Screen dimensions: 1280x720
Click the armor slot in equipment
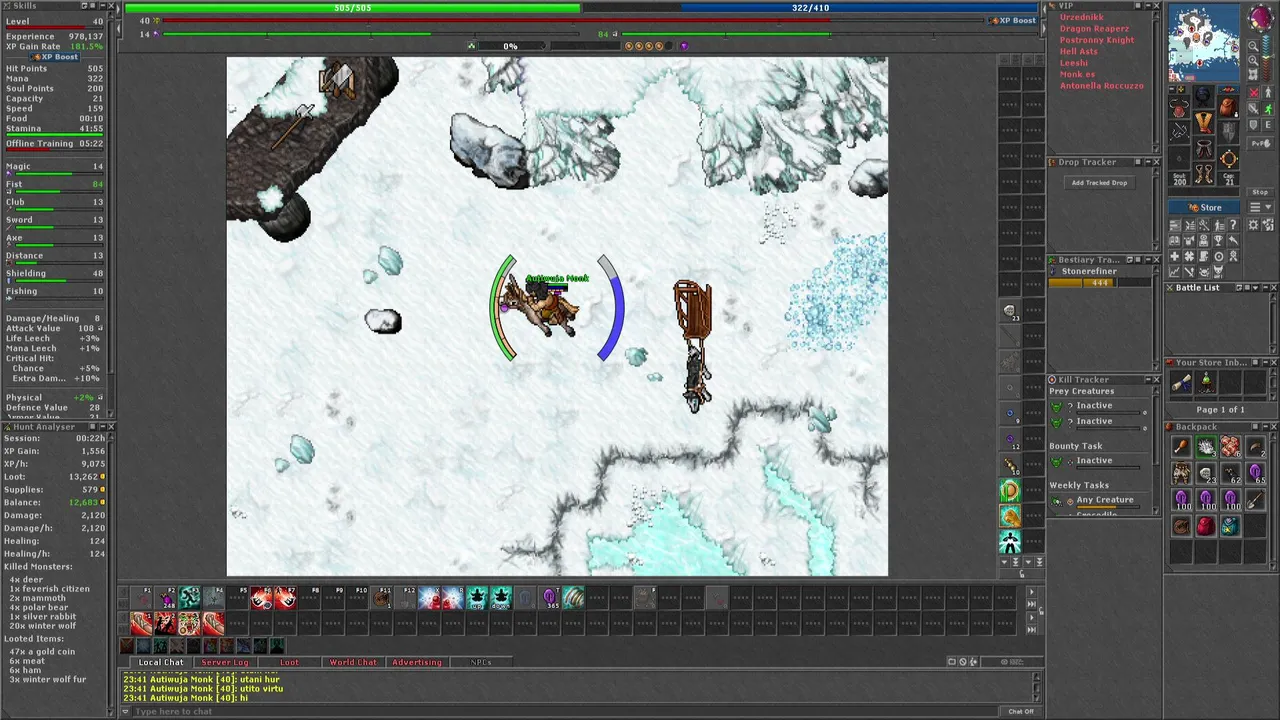click(x=1205, y=123)
